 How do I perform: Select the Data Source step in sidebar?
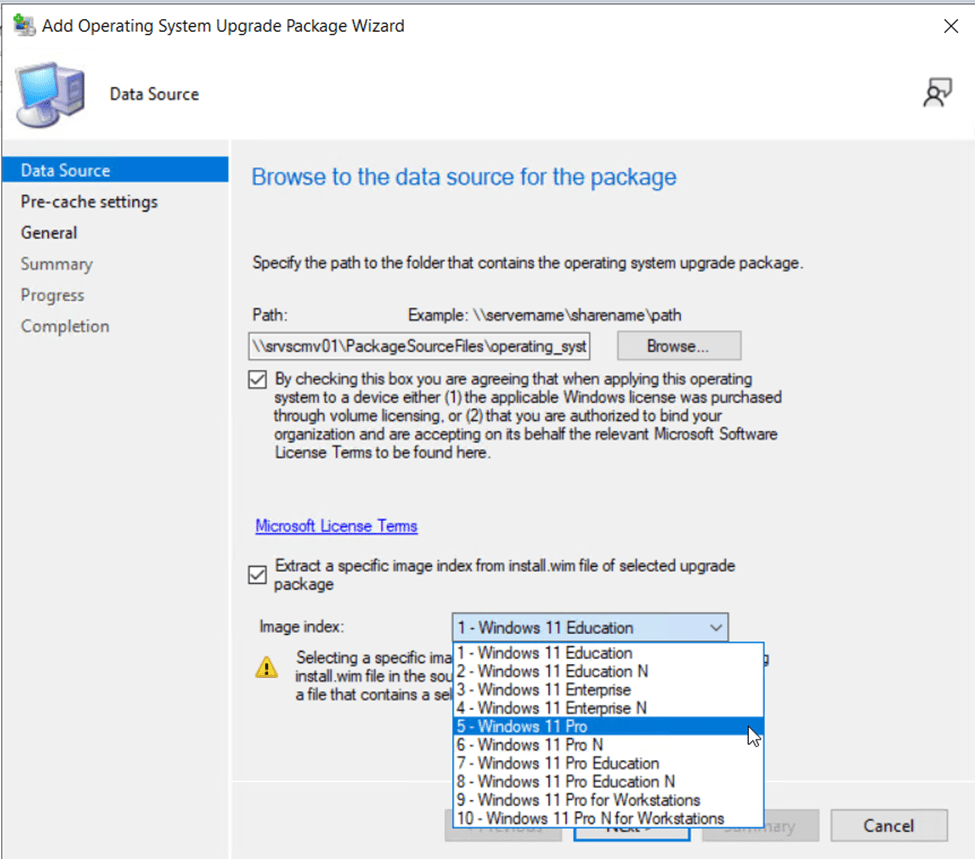[66, 171]
